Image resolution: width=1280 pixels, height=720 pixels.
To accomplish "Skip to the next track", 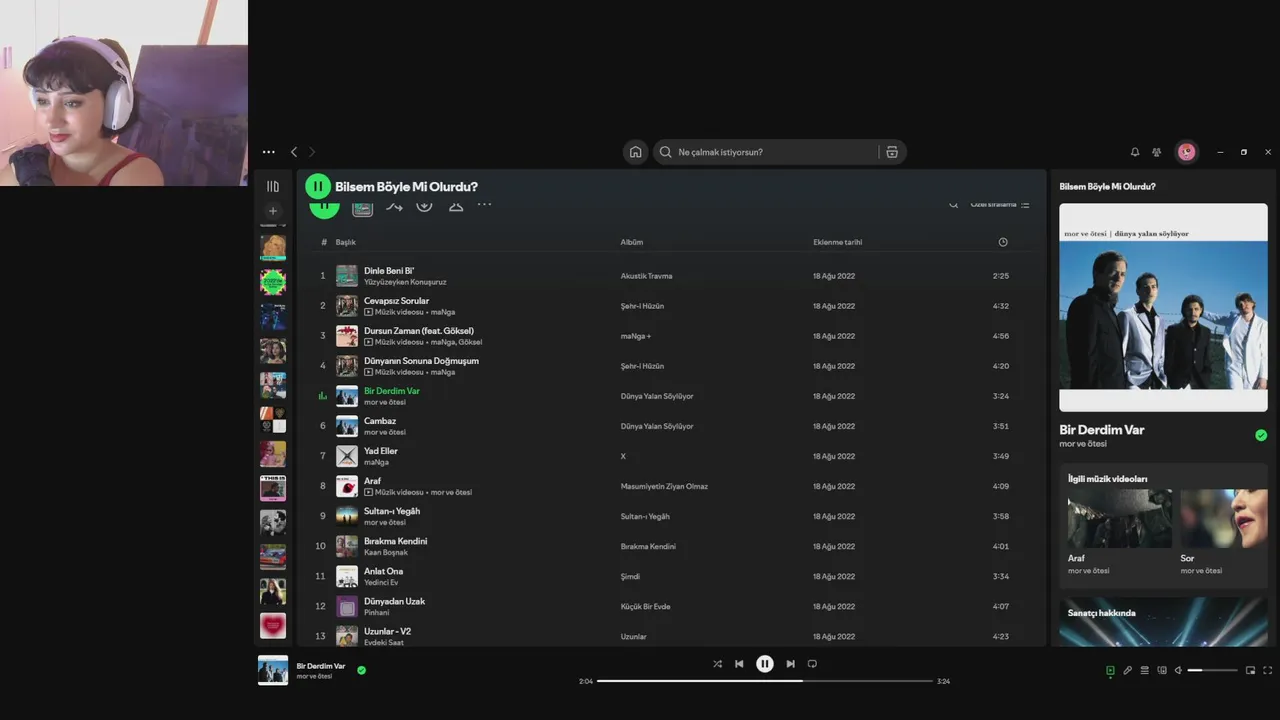I will (790, 664).
